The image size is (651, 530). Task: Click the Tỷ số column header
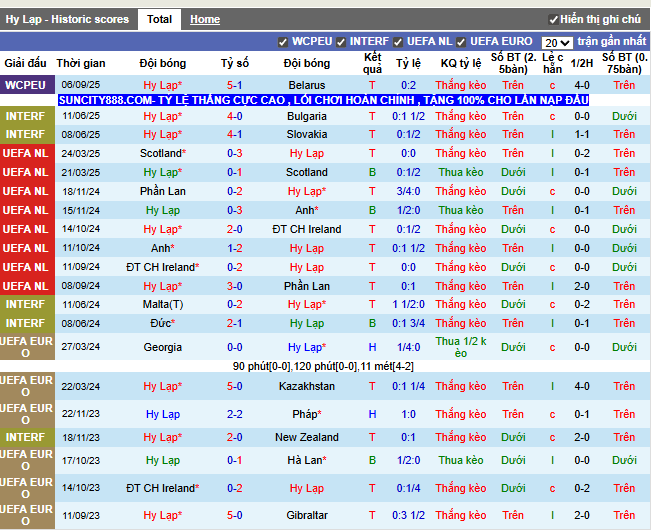pos(235,64)
